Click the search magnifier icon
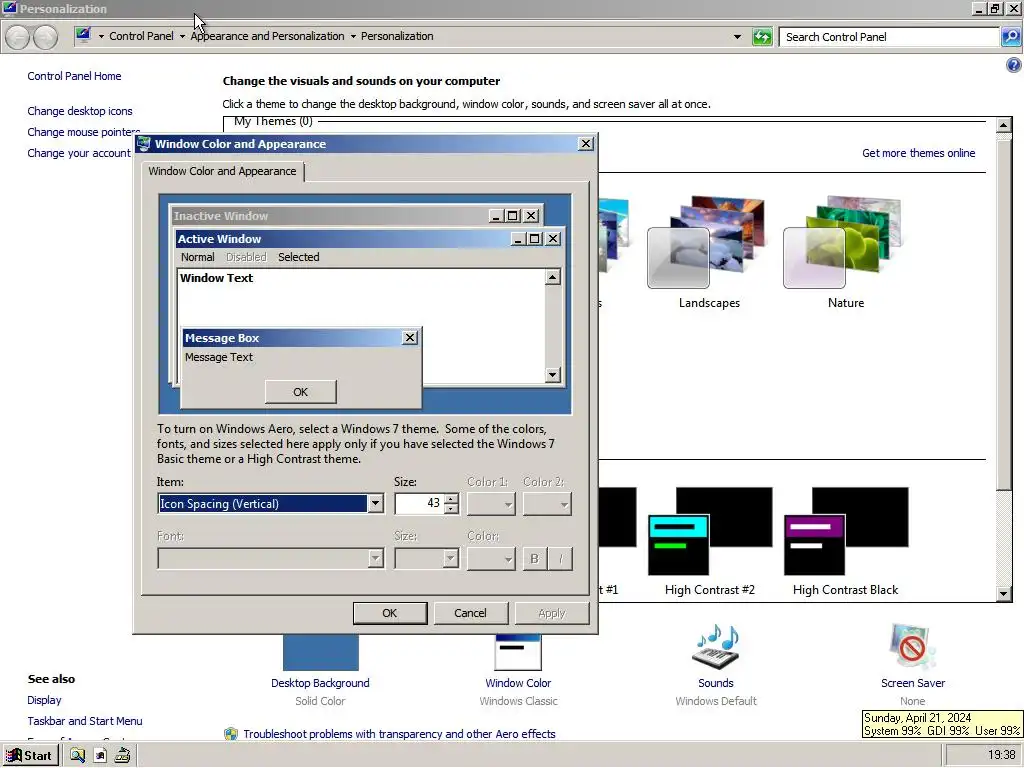Image resolution: width=1024 pixels, height=768 pixels. point(1010,37)
